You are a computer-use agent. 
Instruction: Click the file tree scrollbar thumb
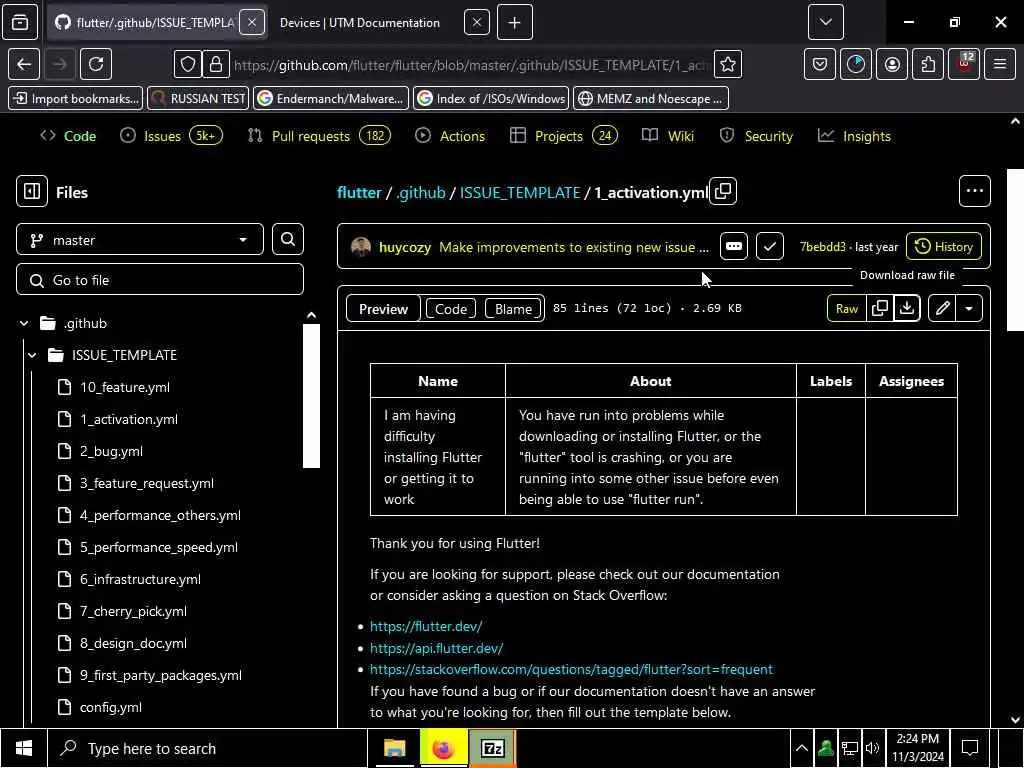[x=312, y=396]
